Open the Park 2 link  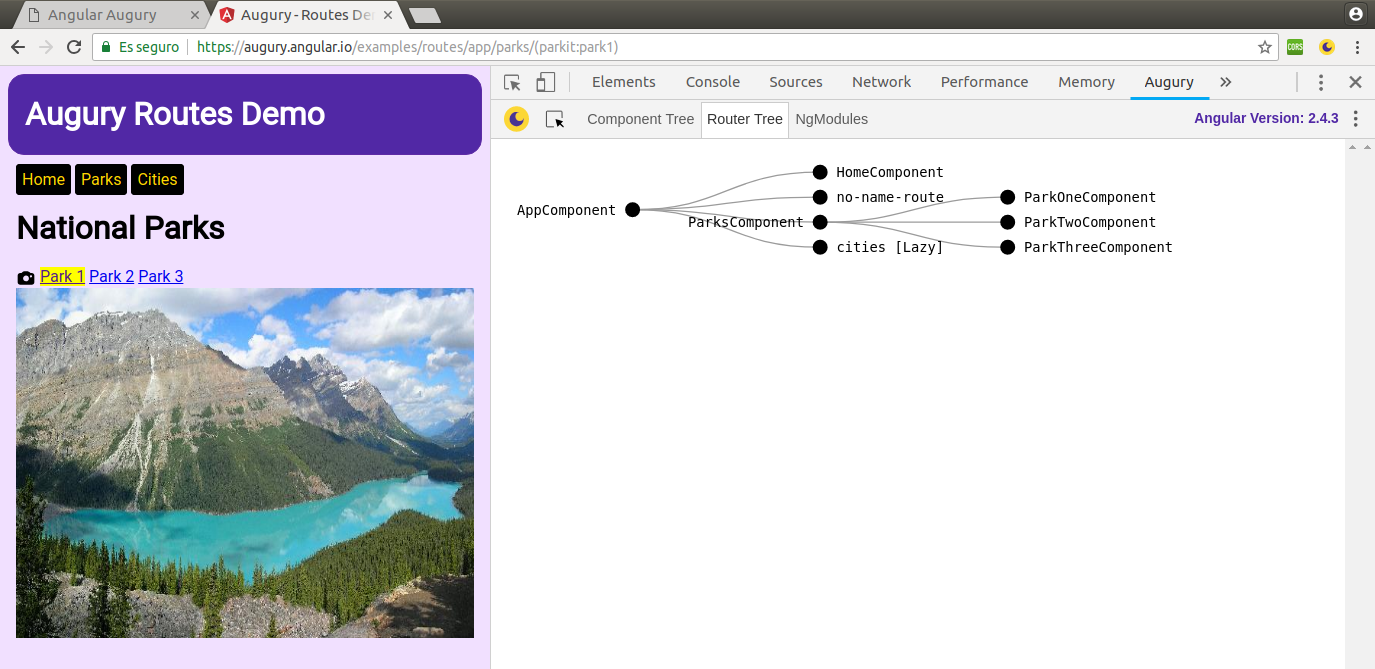click(x=111, y=277)
